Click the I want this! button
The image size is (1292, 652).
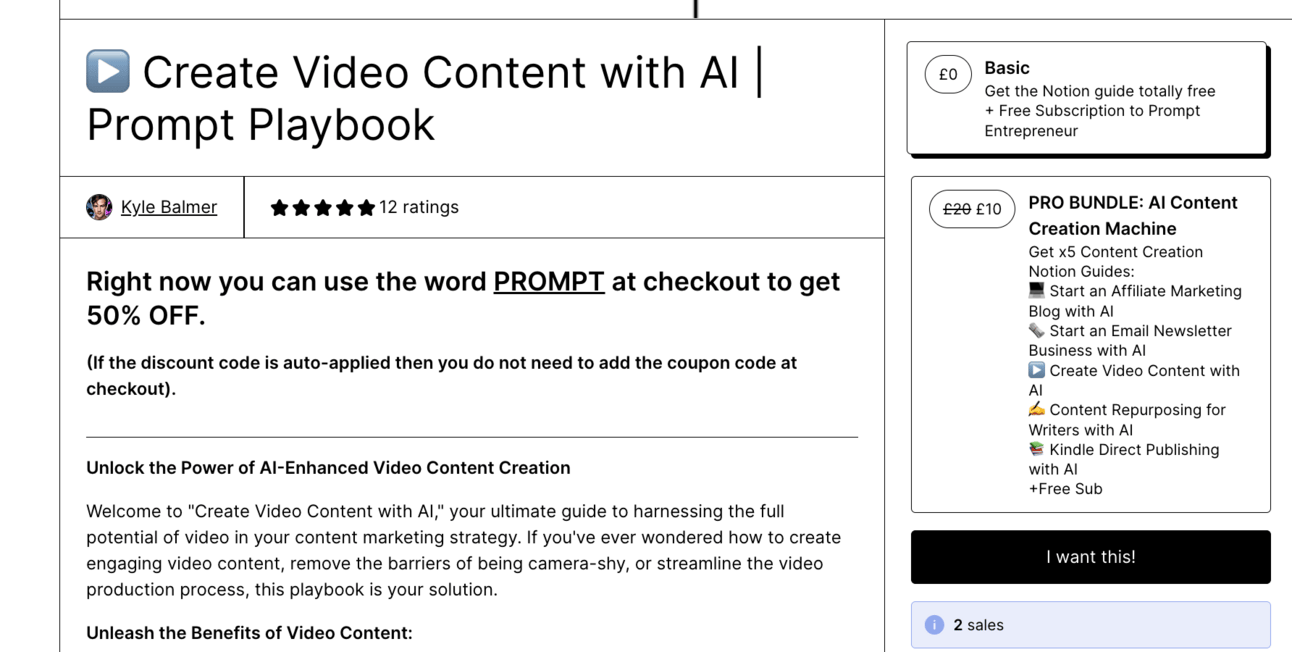coord(1091,557)
